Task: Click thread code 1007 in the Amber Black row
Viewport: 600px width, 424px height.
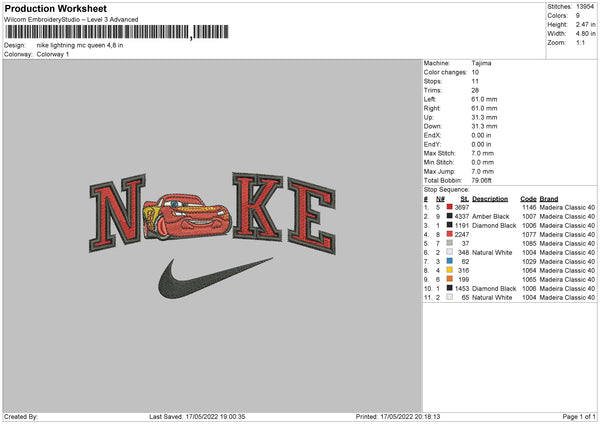Action: (529, 217)
